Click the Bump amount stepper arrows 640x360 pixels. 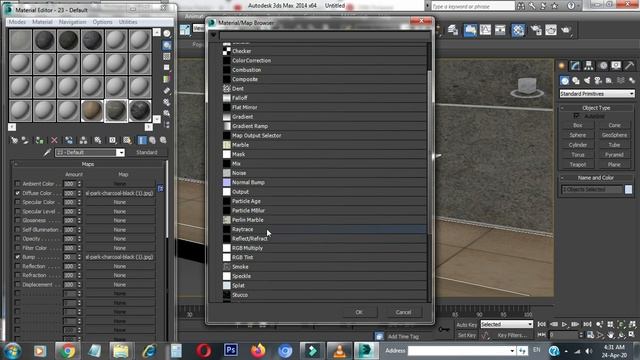pos(80,257)
